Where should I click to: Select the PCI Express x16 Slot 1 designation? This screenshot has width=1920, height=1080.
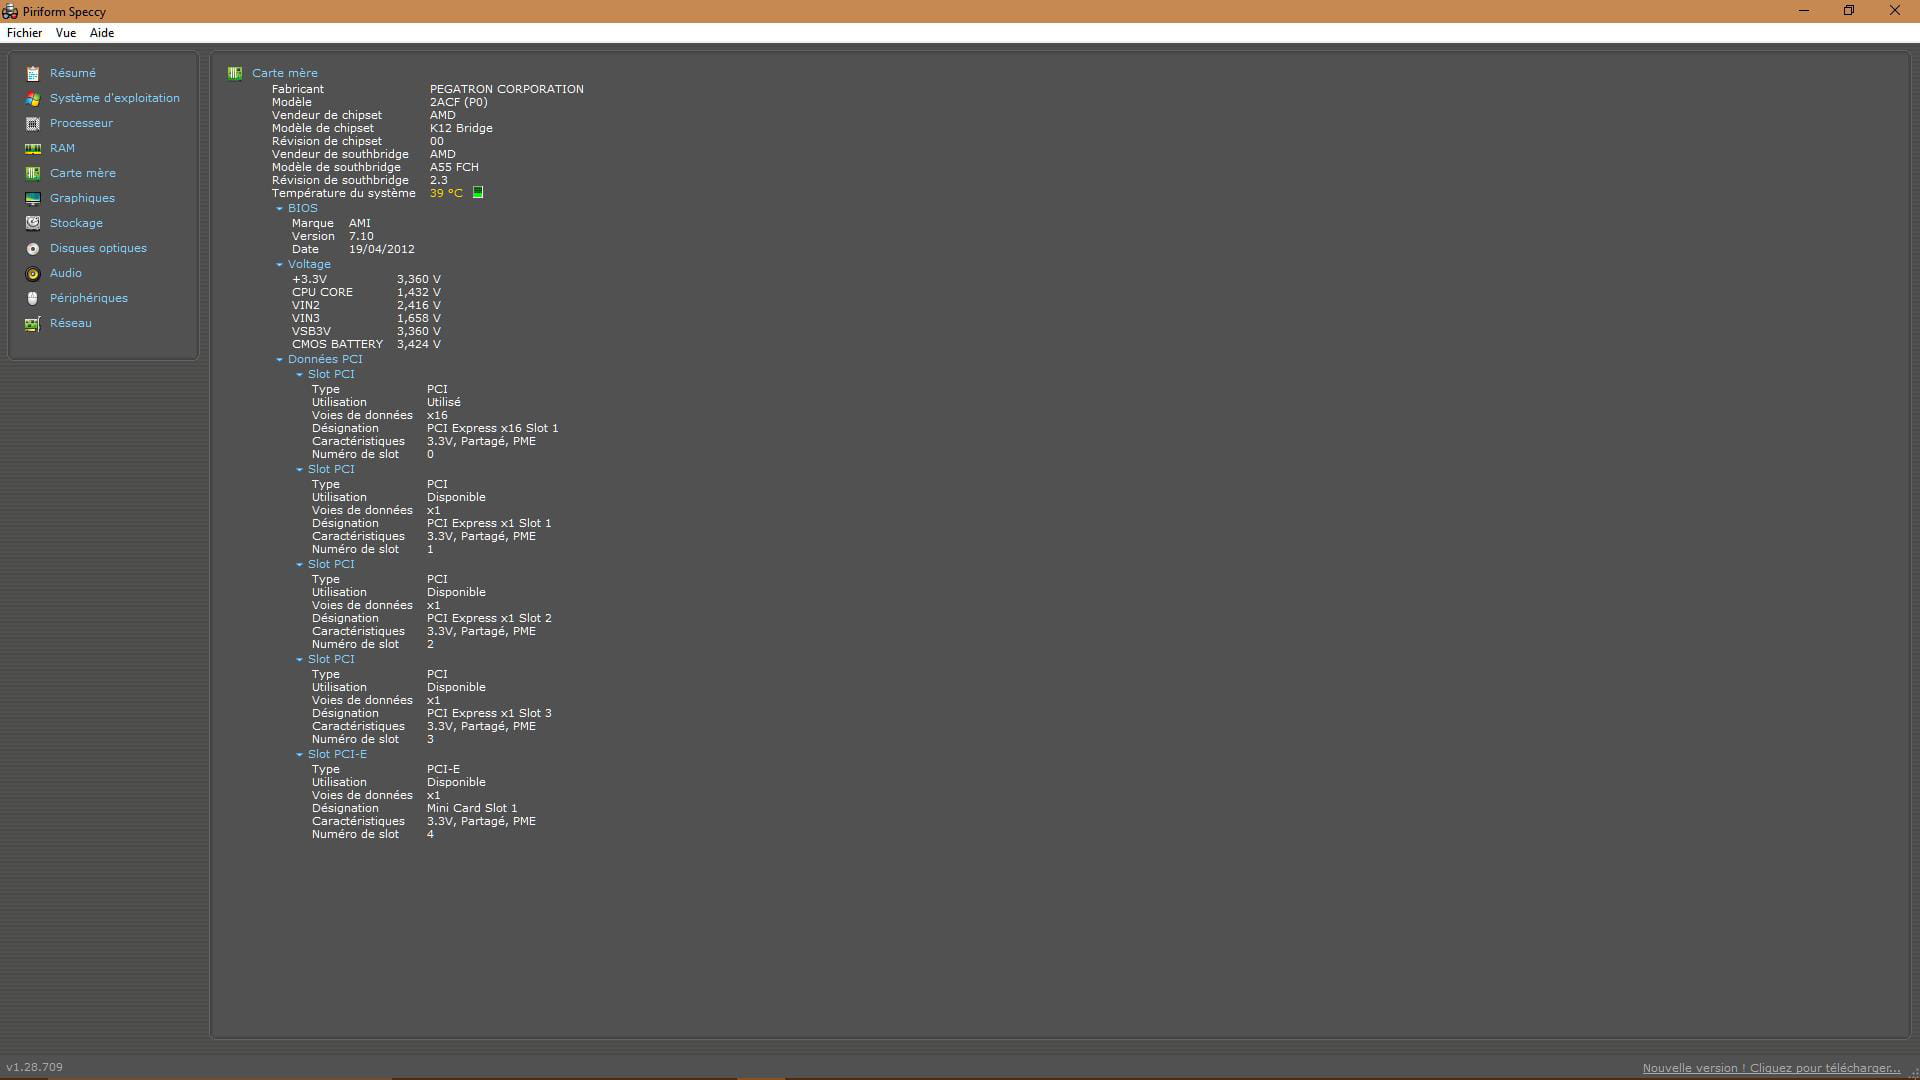493,428
